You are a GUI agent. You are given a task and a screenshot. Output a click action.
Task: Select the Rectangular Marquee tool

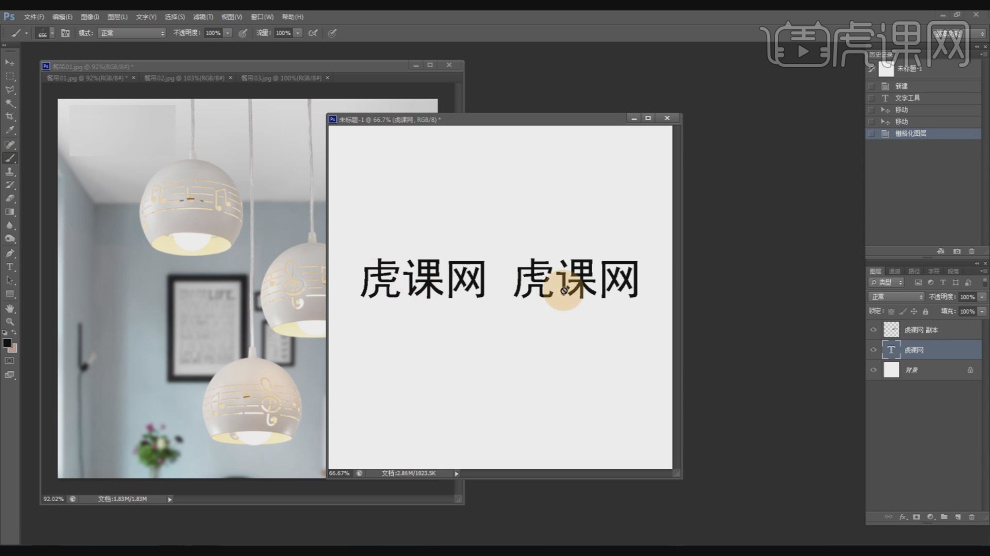coord(9,76)
